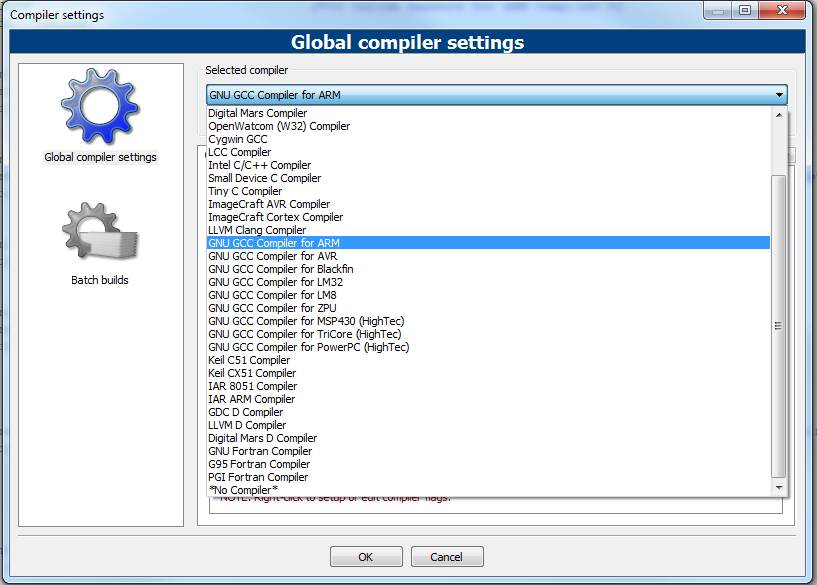Pick G95 Fortran Compiler
Viewport: 817px width, 585px height.
coord(488,465)
